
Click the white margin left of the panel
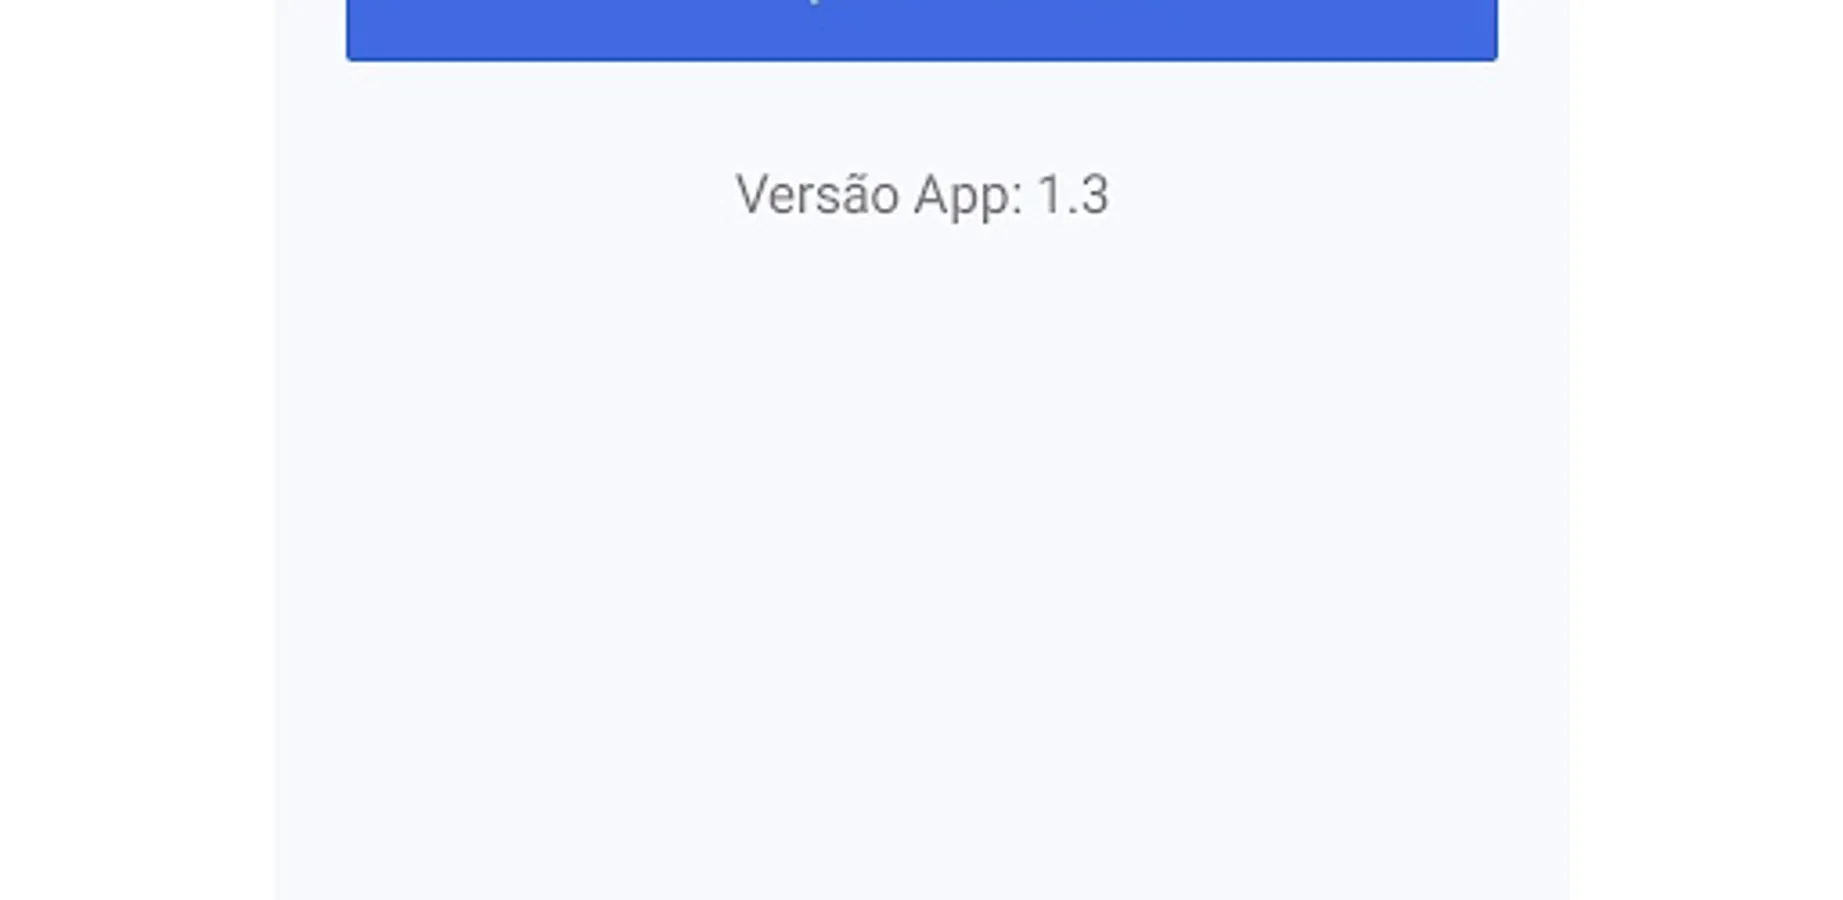(137, 450)
